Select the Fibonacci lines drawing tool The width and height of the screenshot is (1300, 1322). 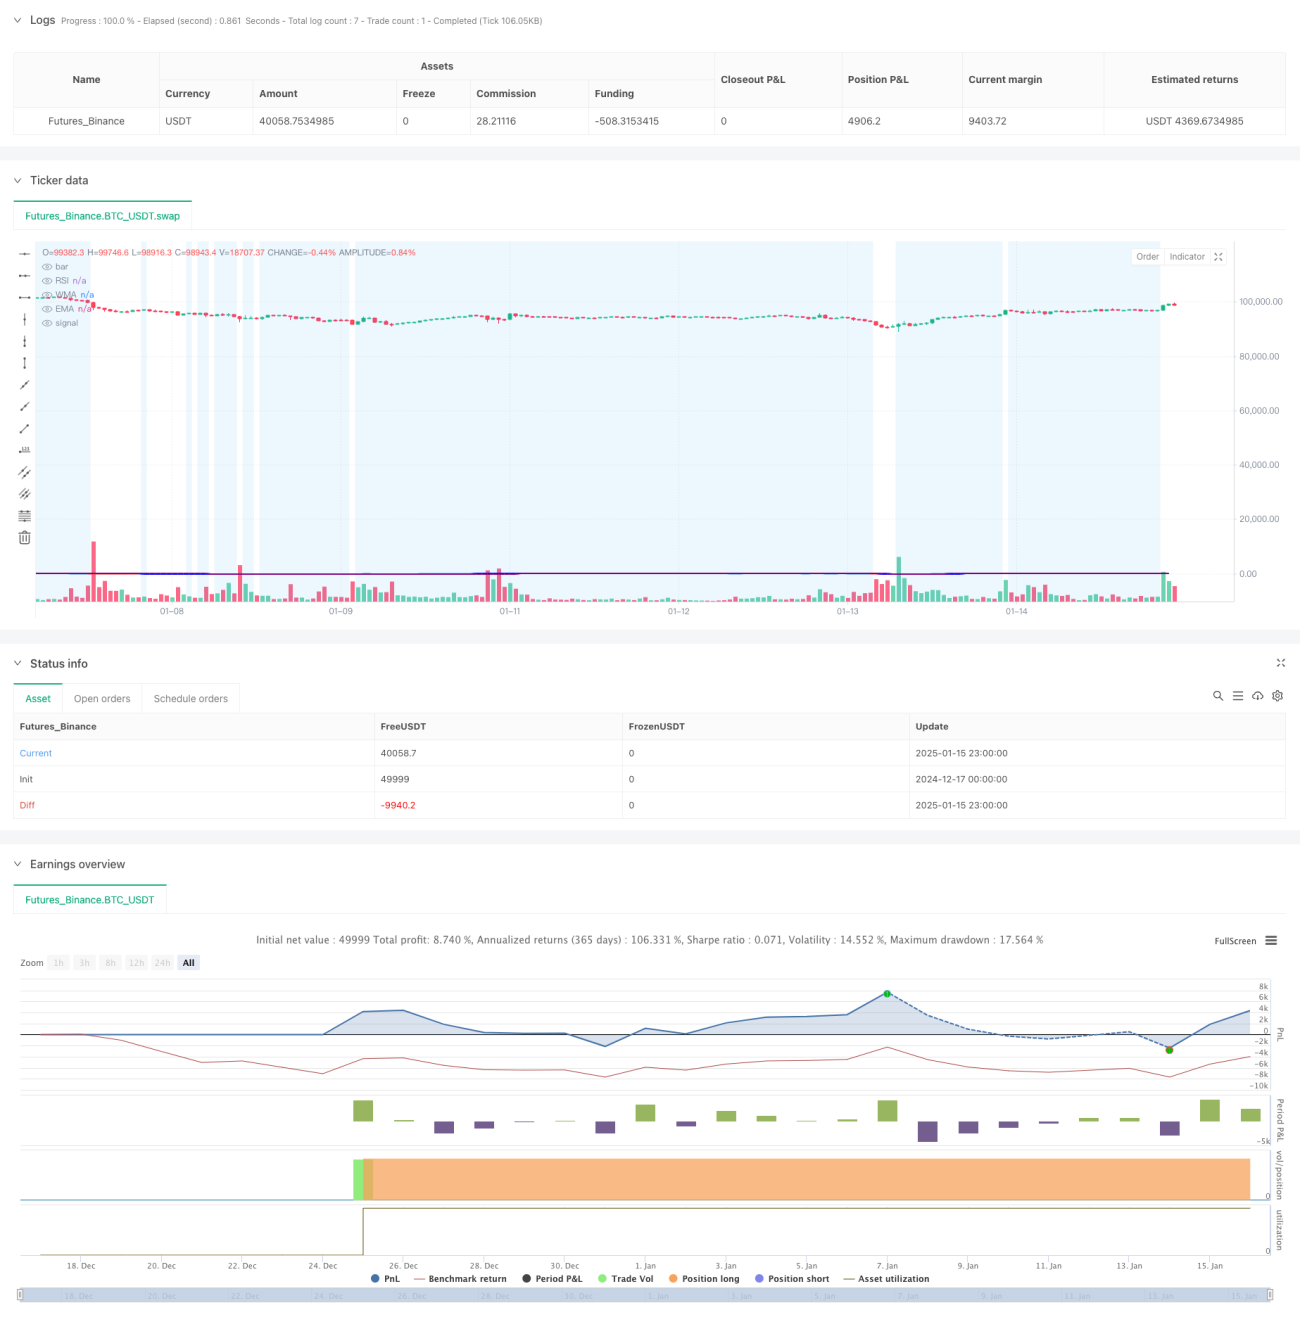pyautogui.click(x=25, y=516)
